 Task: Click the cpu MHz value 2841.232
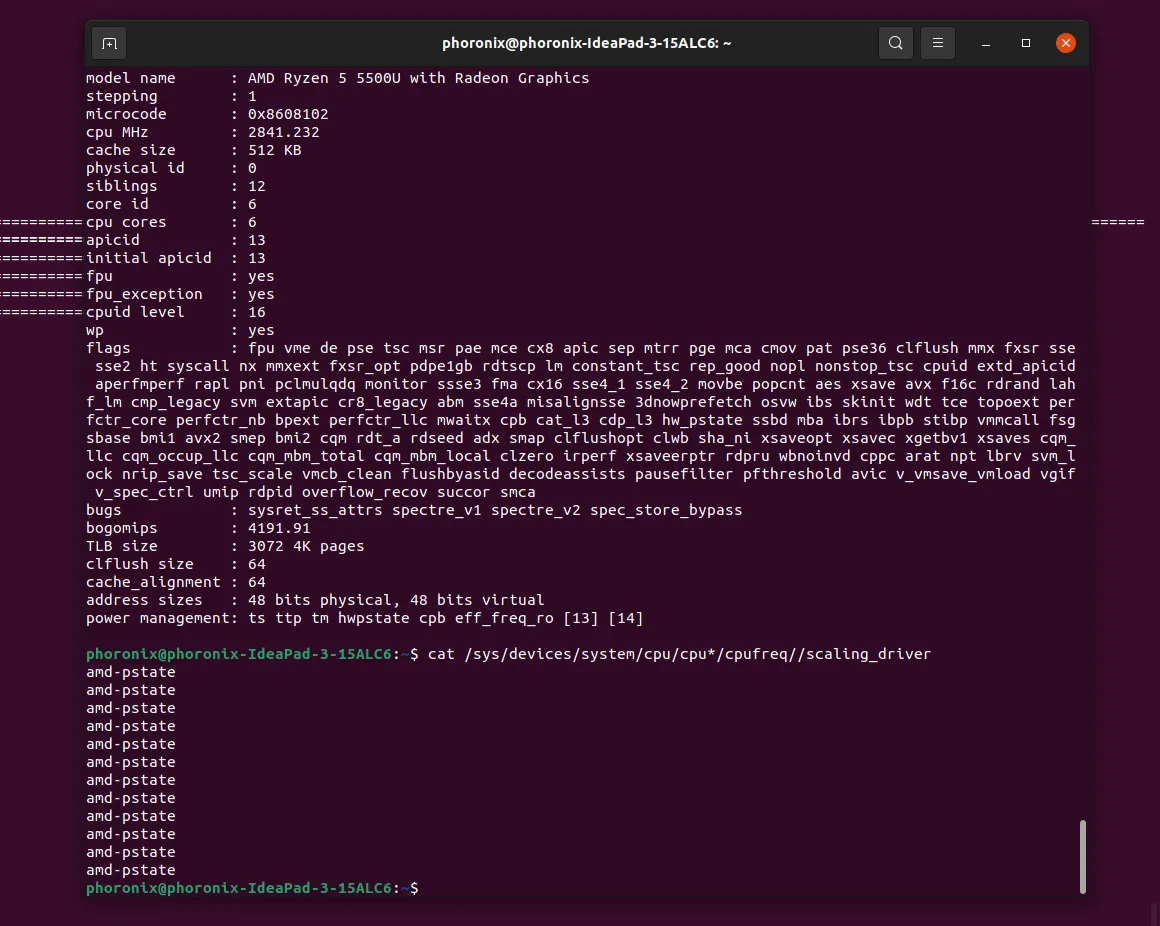(x=283, y=132)
